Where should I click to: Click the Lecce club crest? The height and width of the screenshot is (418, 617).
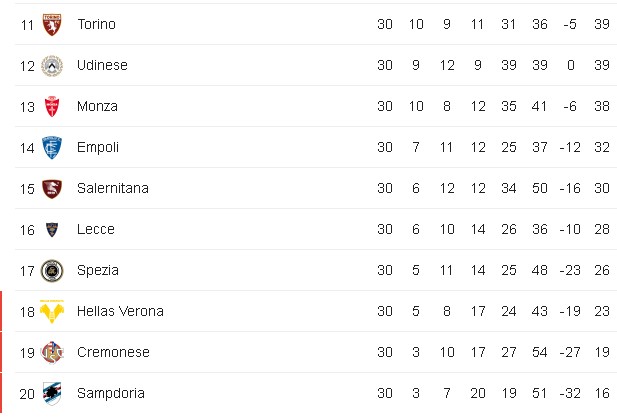[x=52, y=230]
